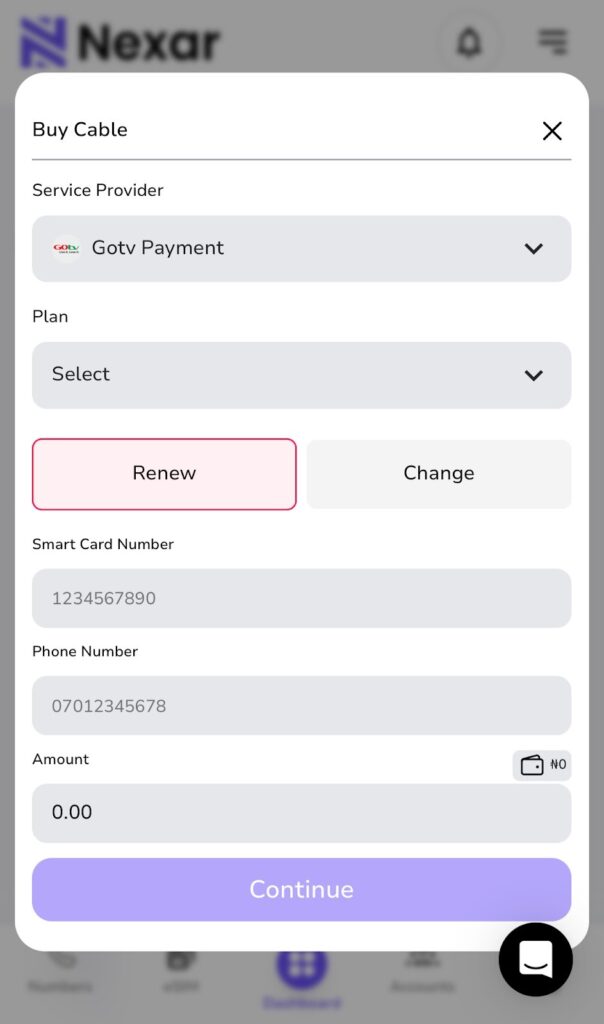Click the wallet balance icon
Image resolution: width=604 pixels, height=1024 pixels.
[x=532, y=765]
